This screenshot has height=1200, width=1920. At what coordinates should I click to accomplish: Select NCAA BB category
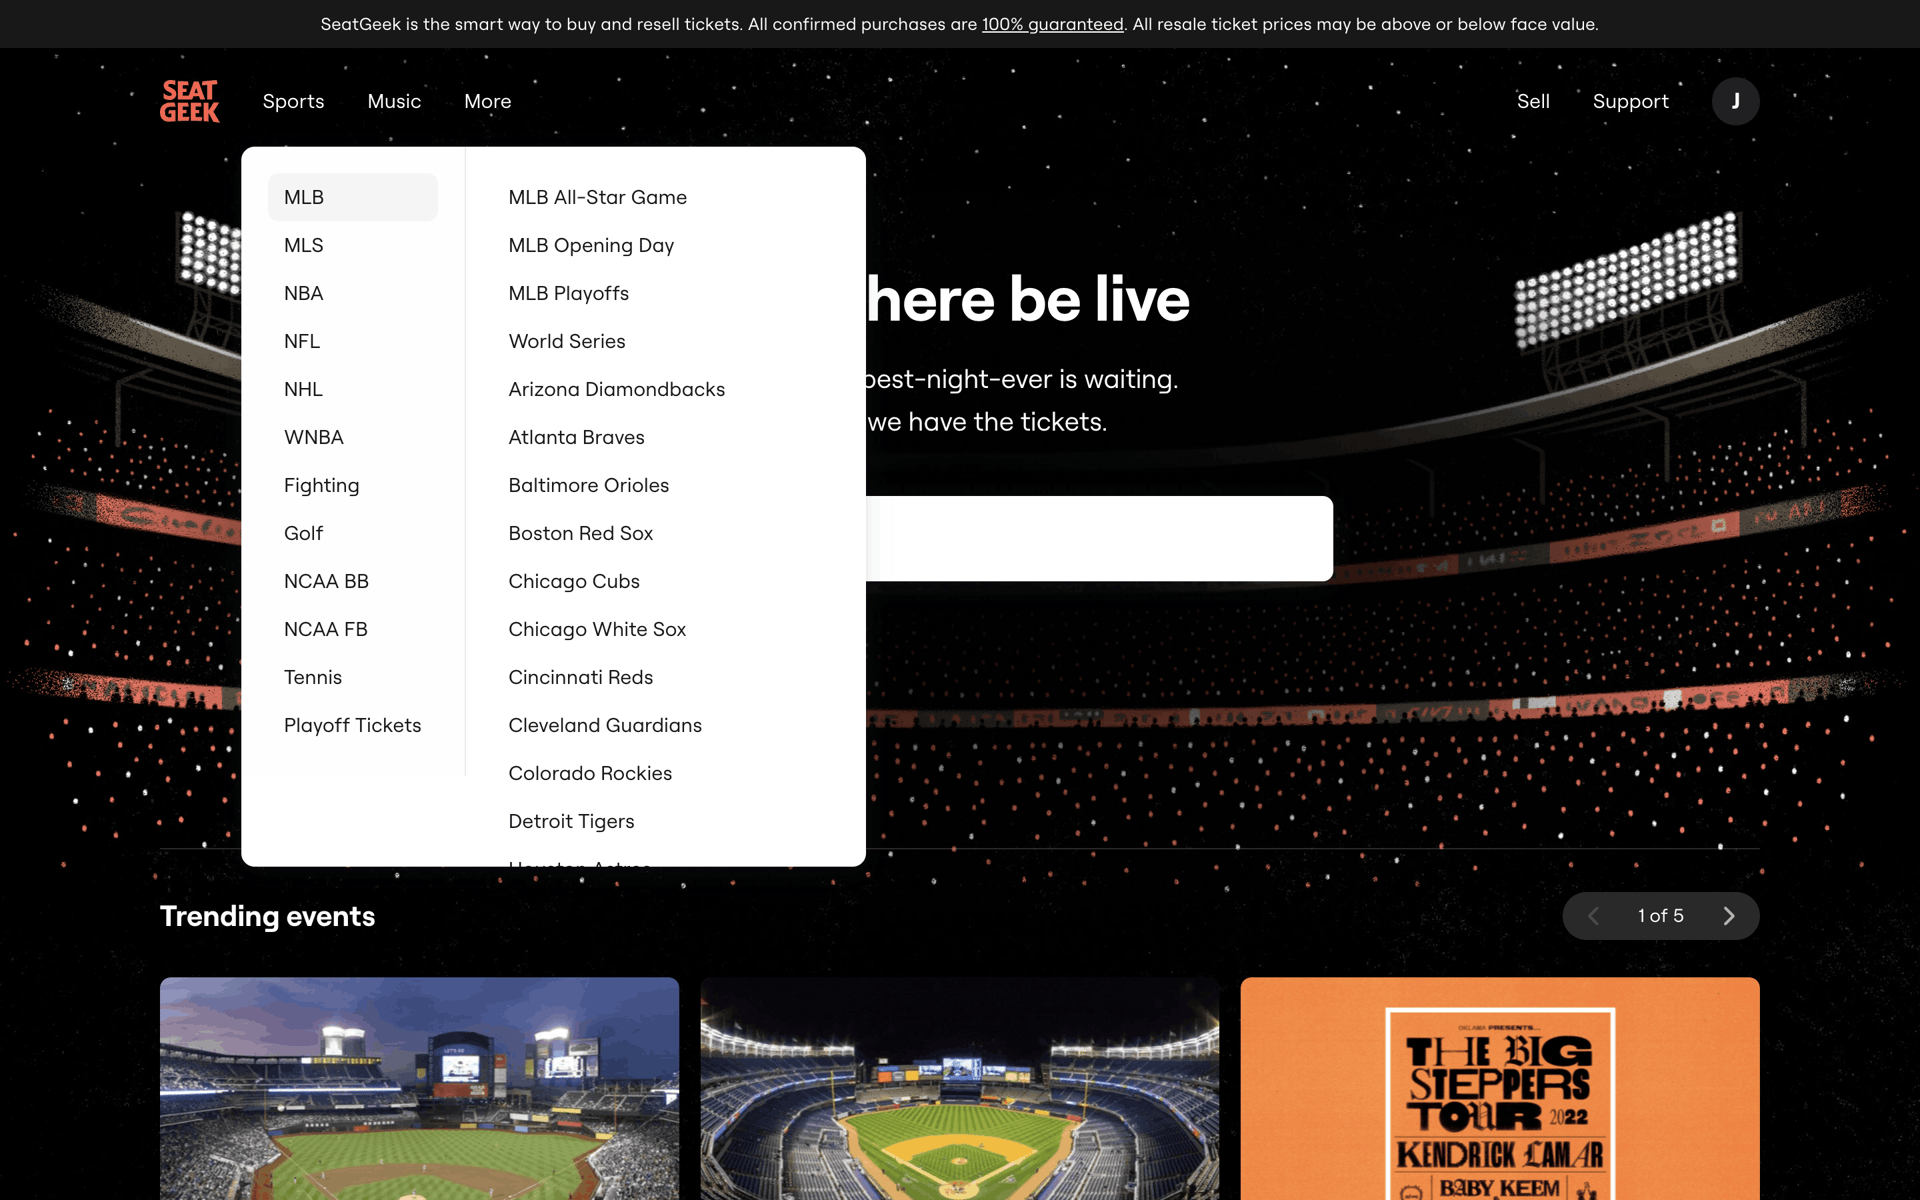(353, 581)
